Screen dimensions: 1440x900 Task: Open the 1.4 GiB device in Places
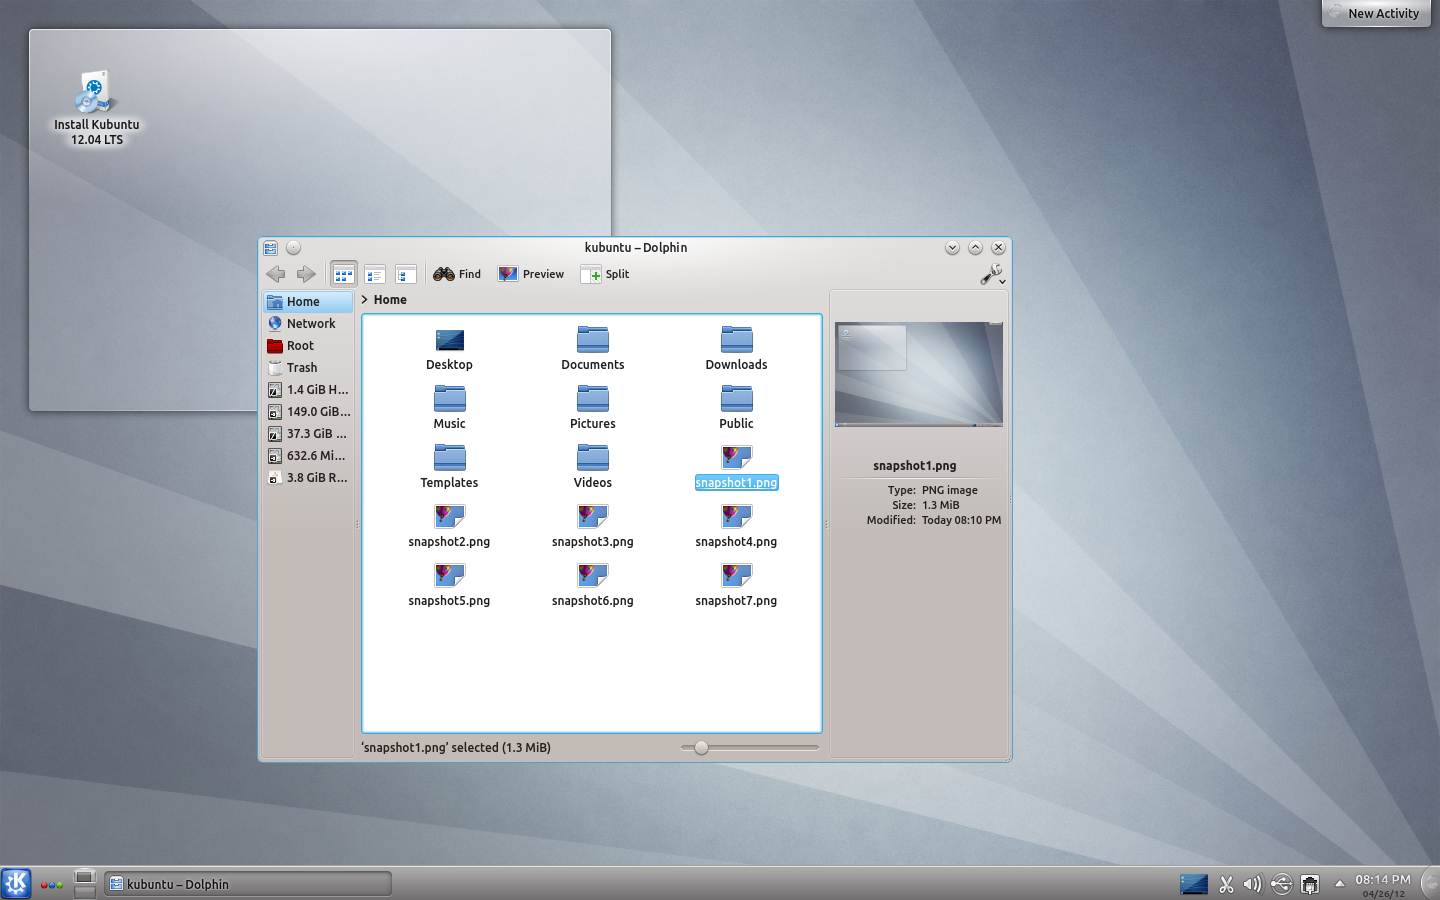coord(308,390)
